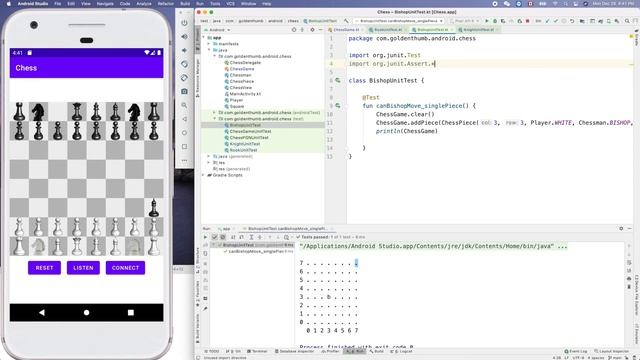Rerun tests with green play icon in Run panel

[205, 237]
